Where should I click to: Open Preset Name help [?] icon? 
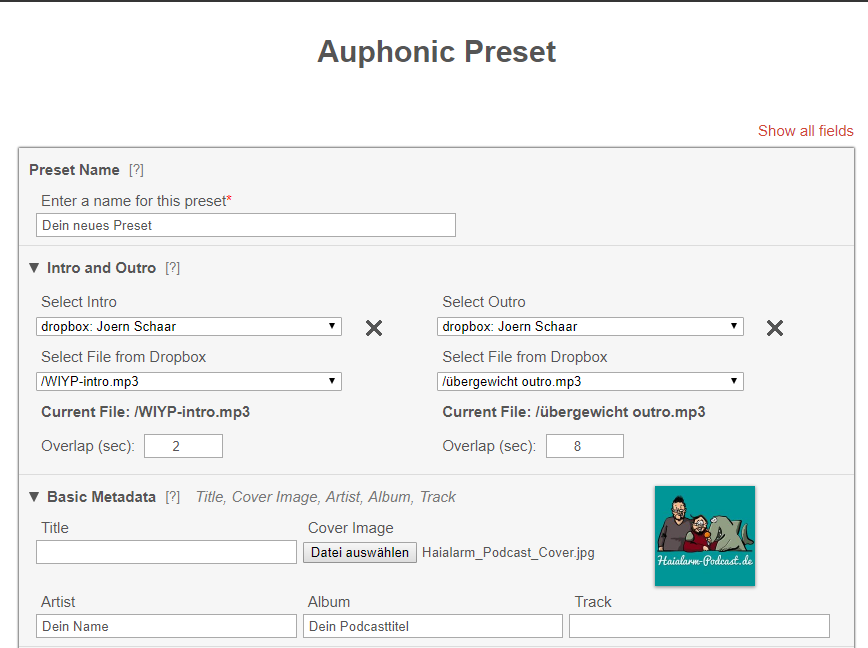136,170
